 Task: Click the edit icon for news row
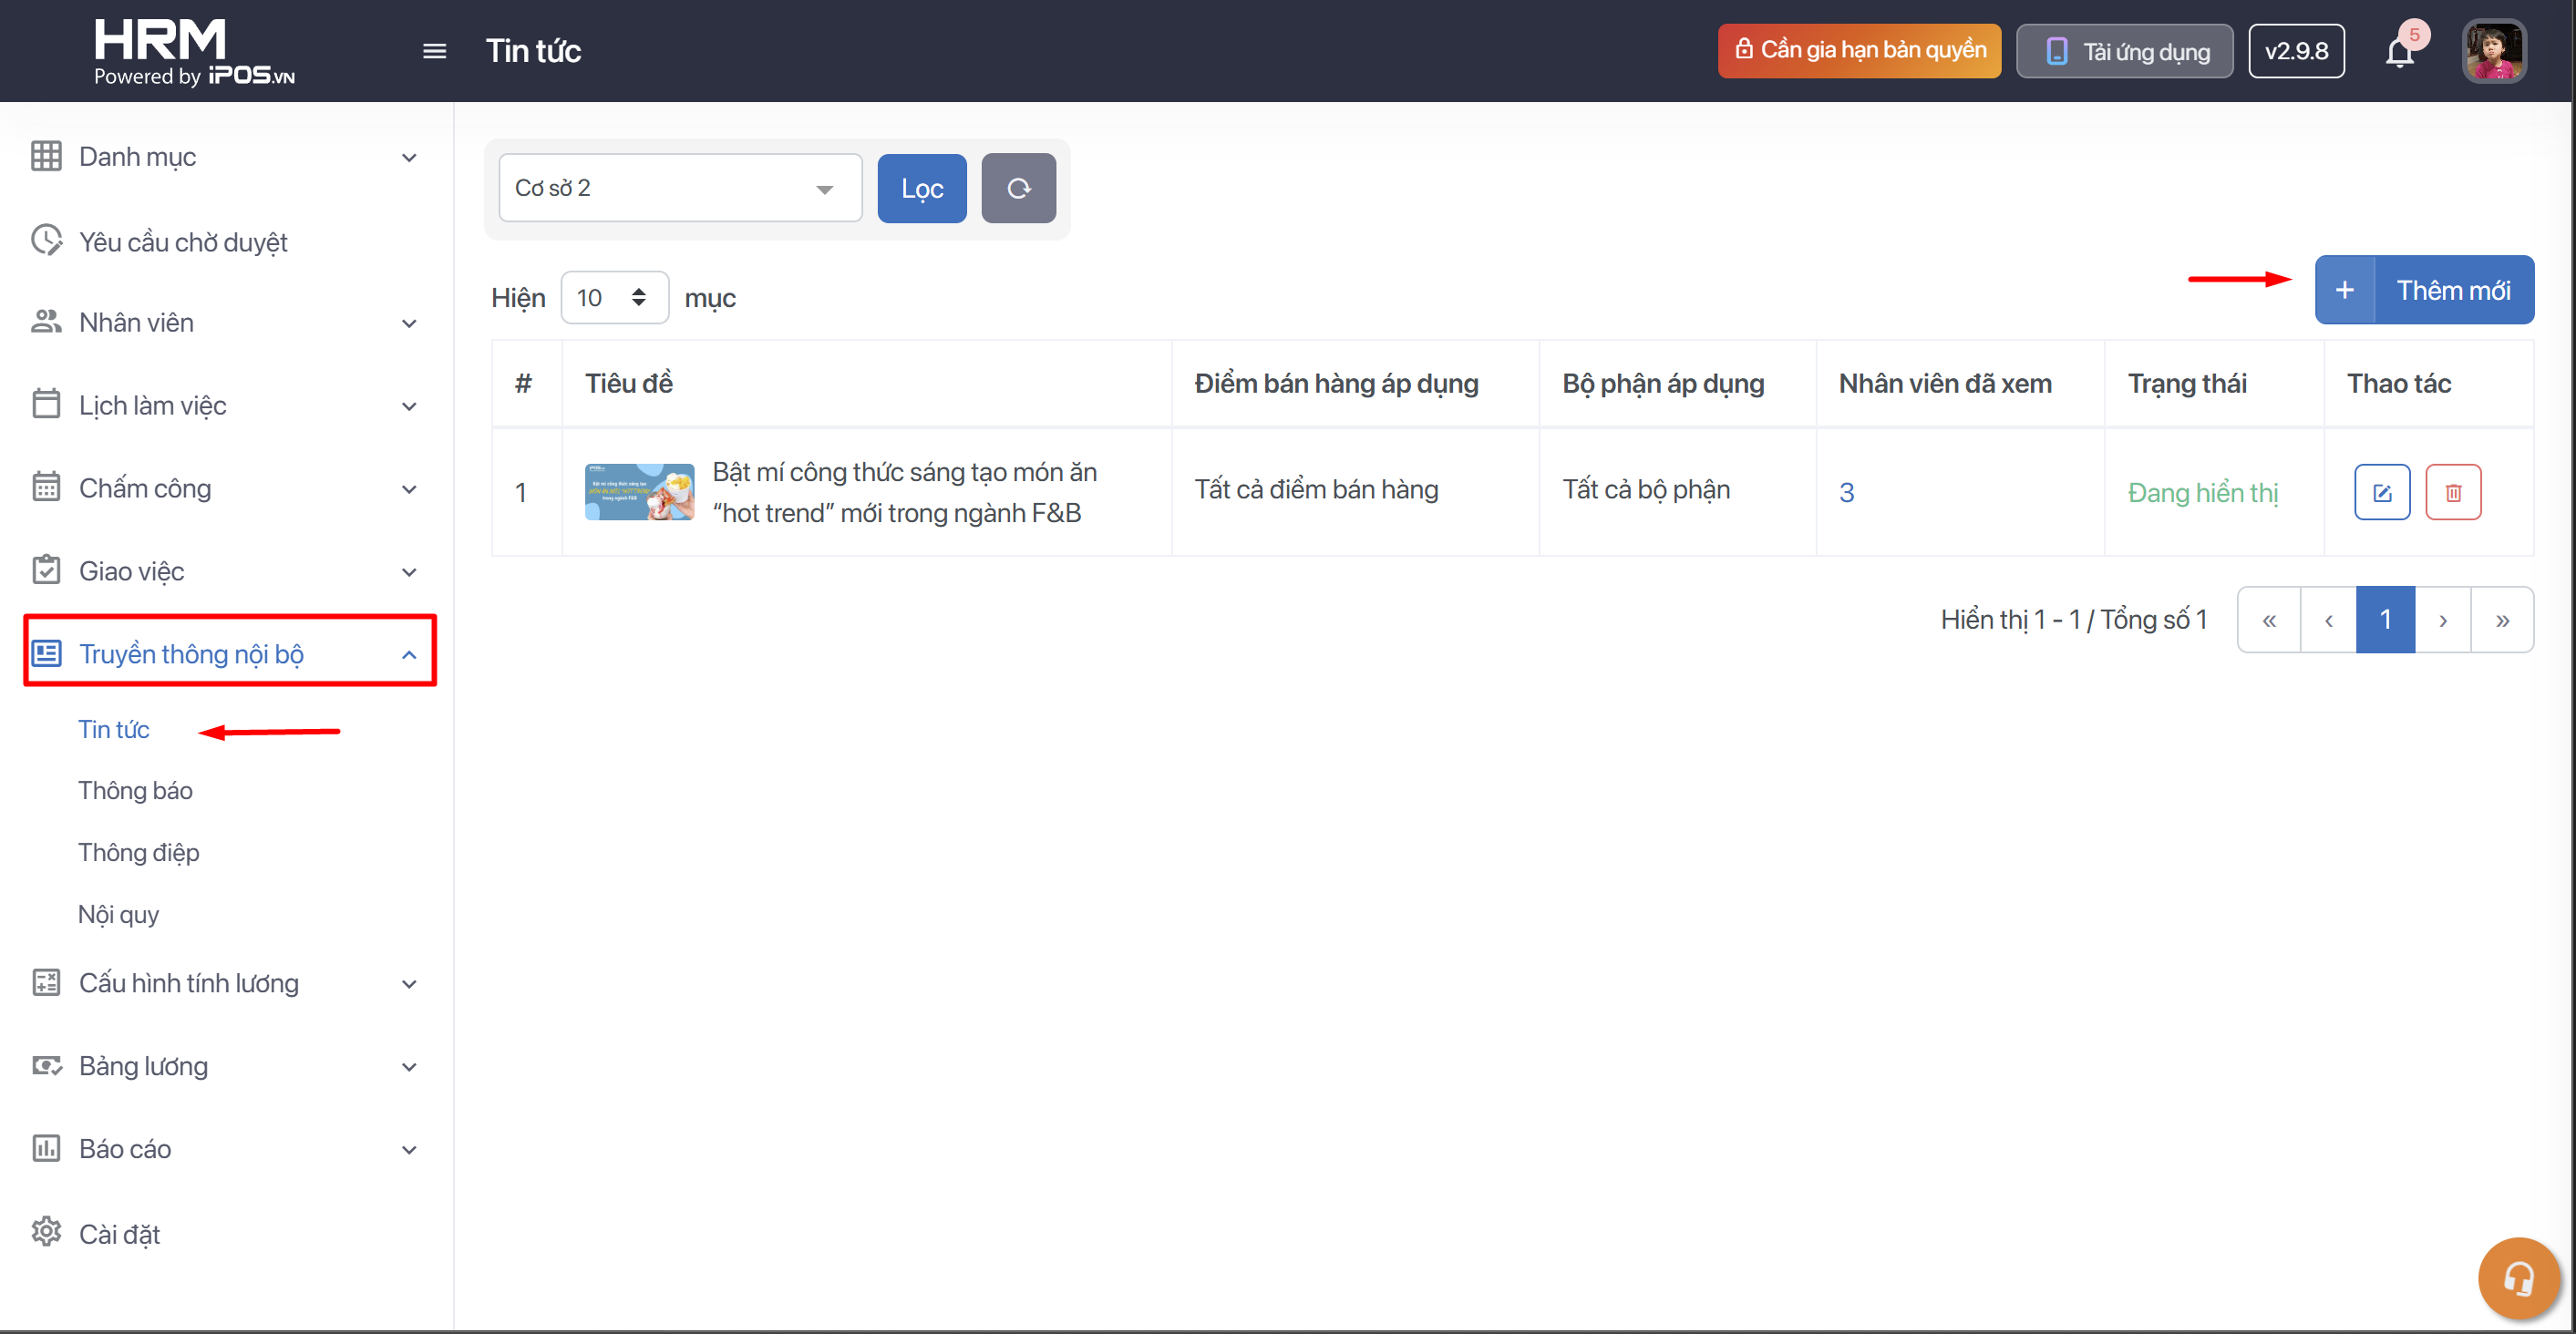tap(2382, 492)
